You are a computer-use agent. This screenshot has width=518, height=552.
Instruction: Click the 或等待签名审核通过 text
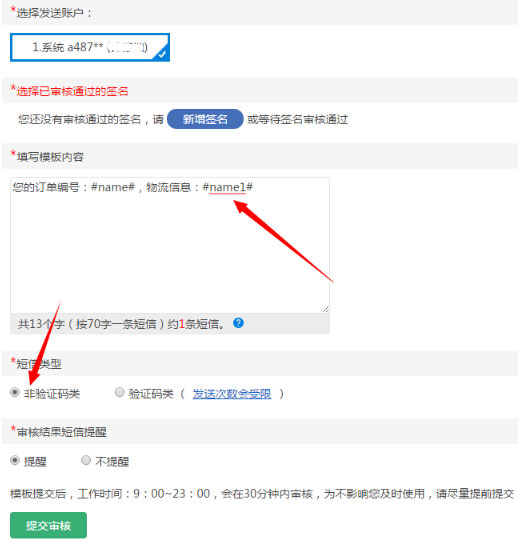coord(298,119)
